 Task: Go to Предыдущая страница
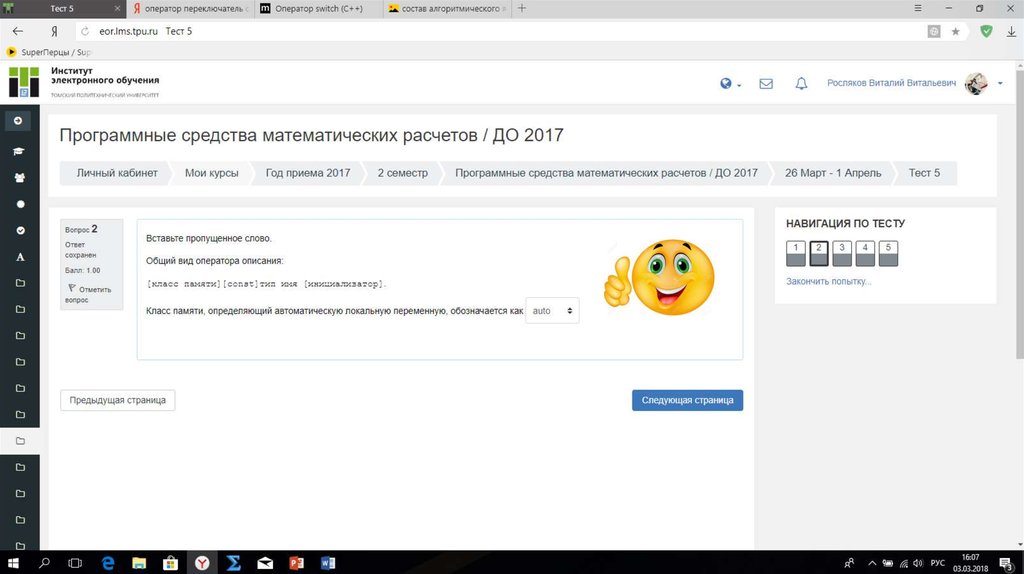[118, 400]
